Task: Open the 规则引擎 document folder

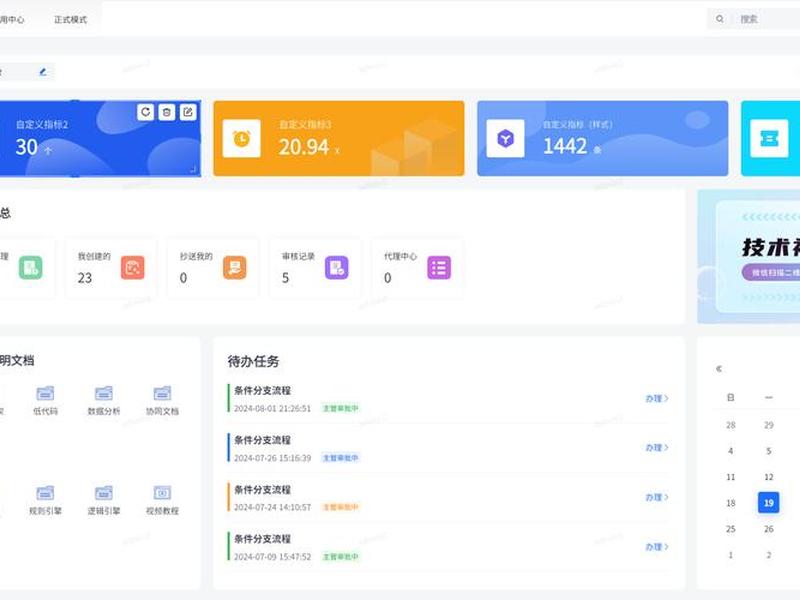Action: click(x=45, y=501)
